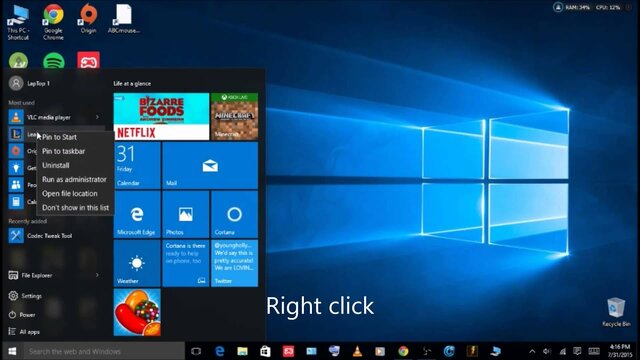640x360 pixels.
Task: Open the 'Cortana is there' phone tile
Action: point(186,263)
